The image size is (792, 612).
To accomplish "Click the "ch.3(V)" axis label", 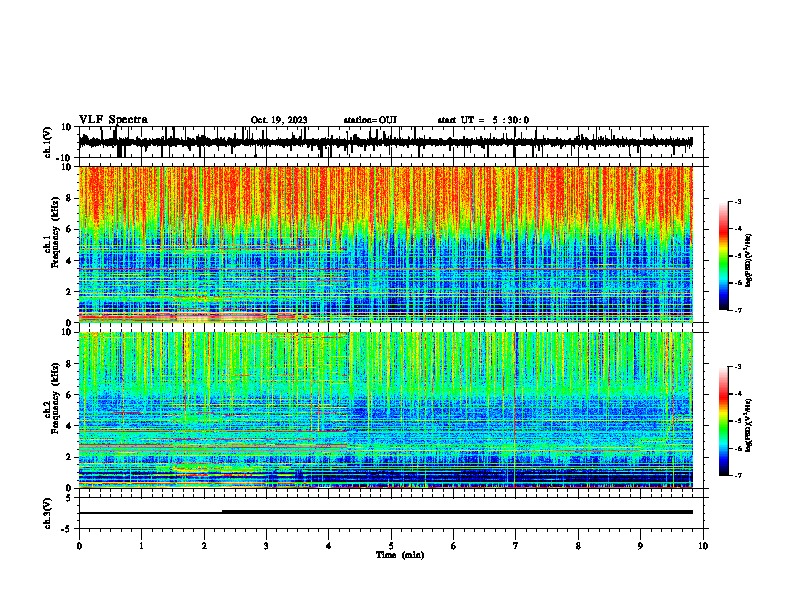I will tap(48, 513).
